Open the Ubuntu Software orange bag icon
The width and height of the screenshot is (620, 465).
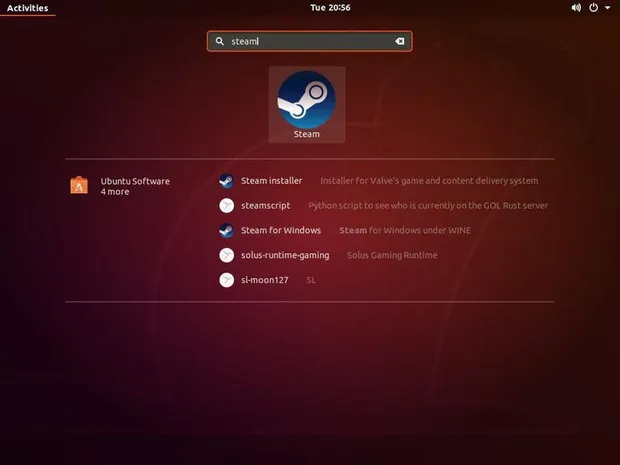(x=79, y=185)
